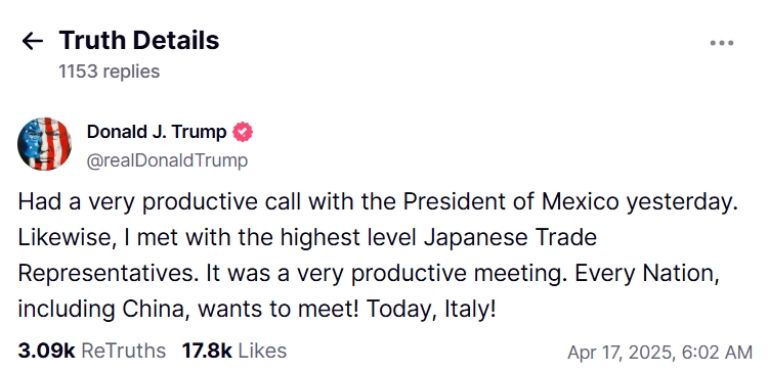Open the three-dot more options menu
Viewport: 768px width, 372px height.
[721, 43]
